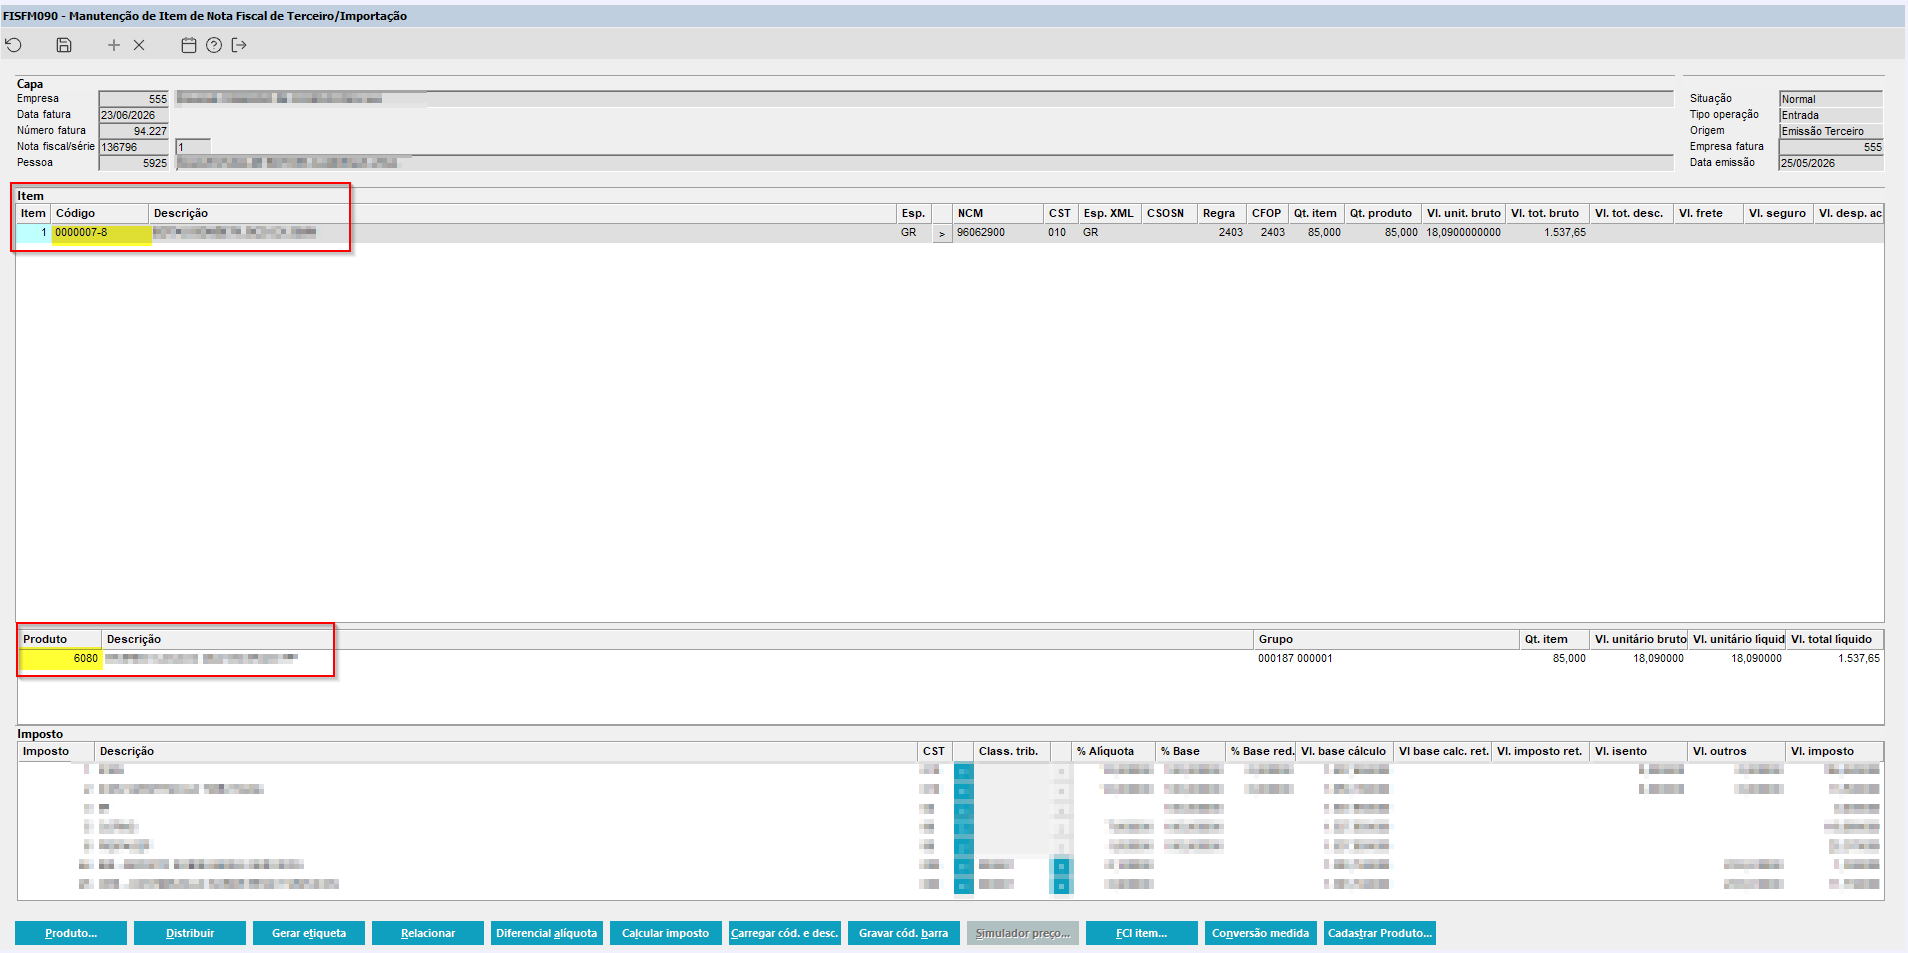Click the Vl. base cálculo column header
Viewport: 1908px width, 953px height.
pyautogui.click(x=1344, y=751)
